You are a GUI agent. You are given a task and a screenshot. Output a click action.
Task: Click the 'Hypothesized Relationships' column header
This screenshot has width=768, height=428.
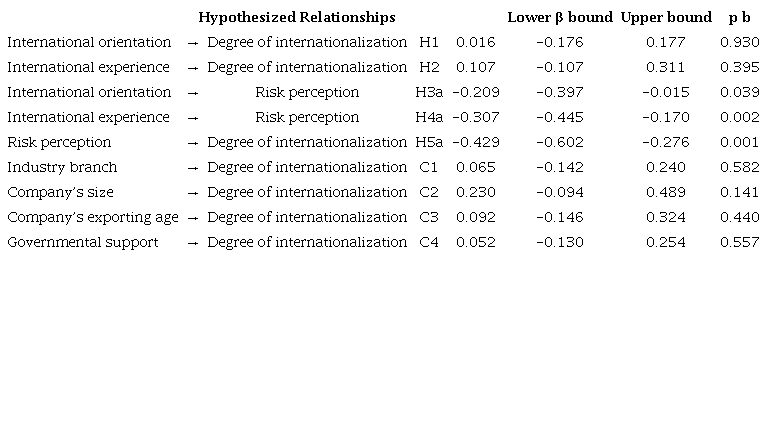(x=296, y=17)
